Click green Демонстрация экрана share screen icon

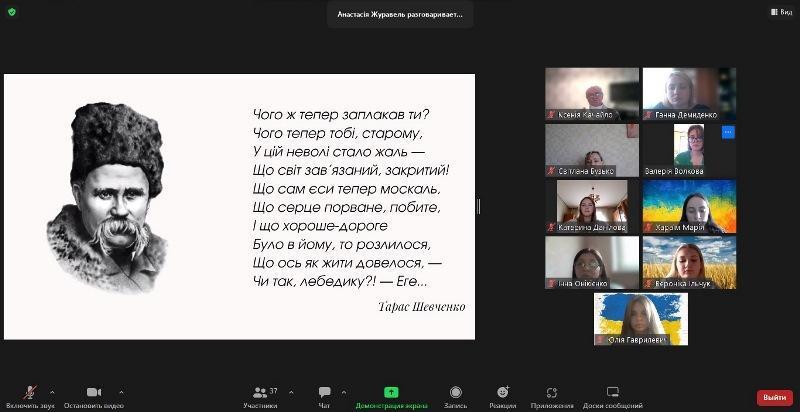[391, 392]
